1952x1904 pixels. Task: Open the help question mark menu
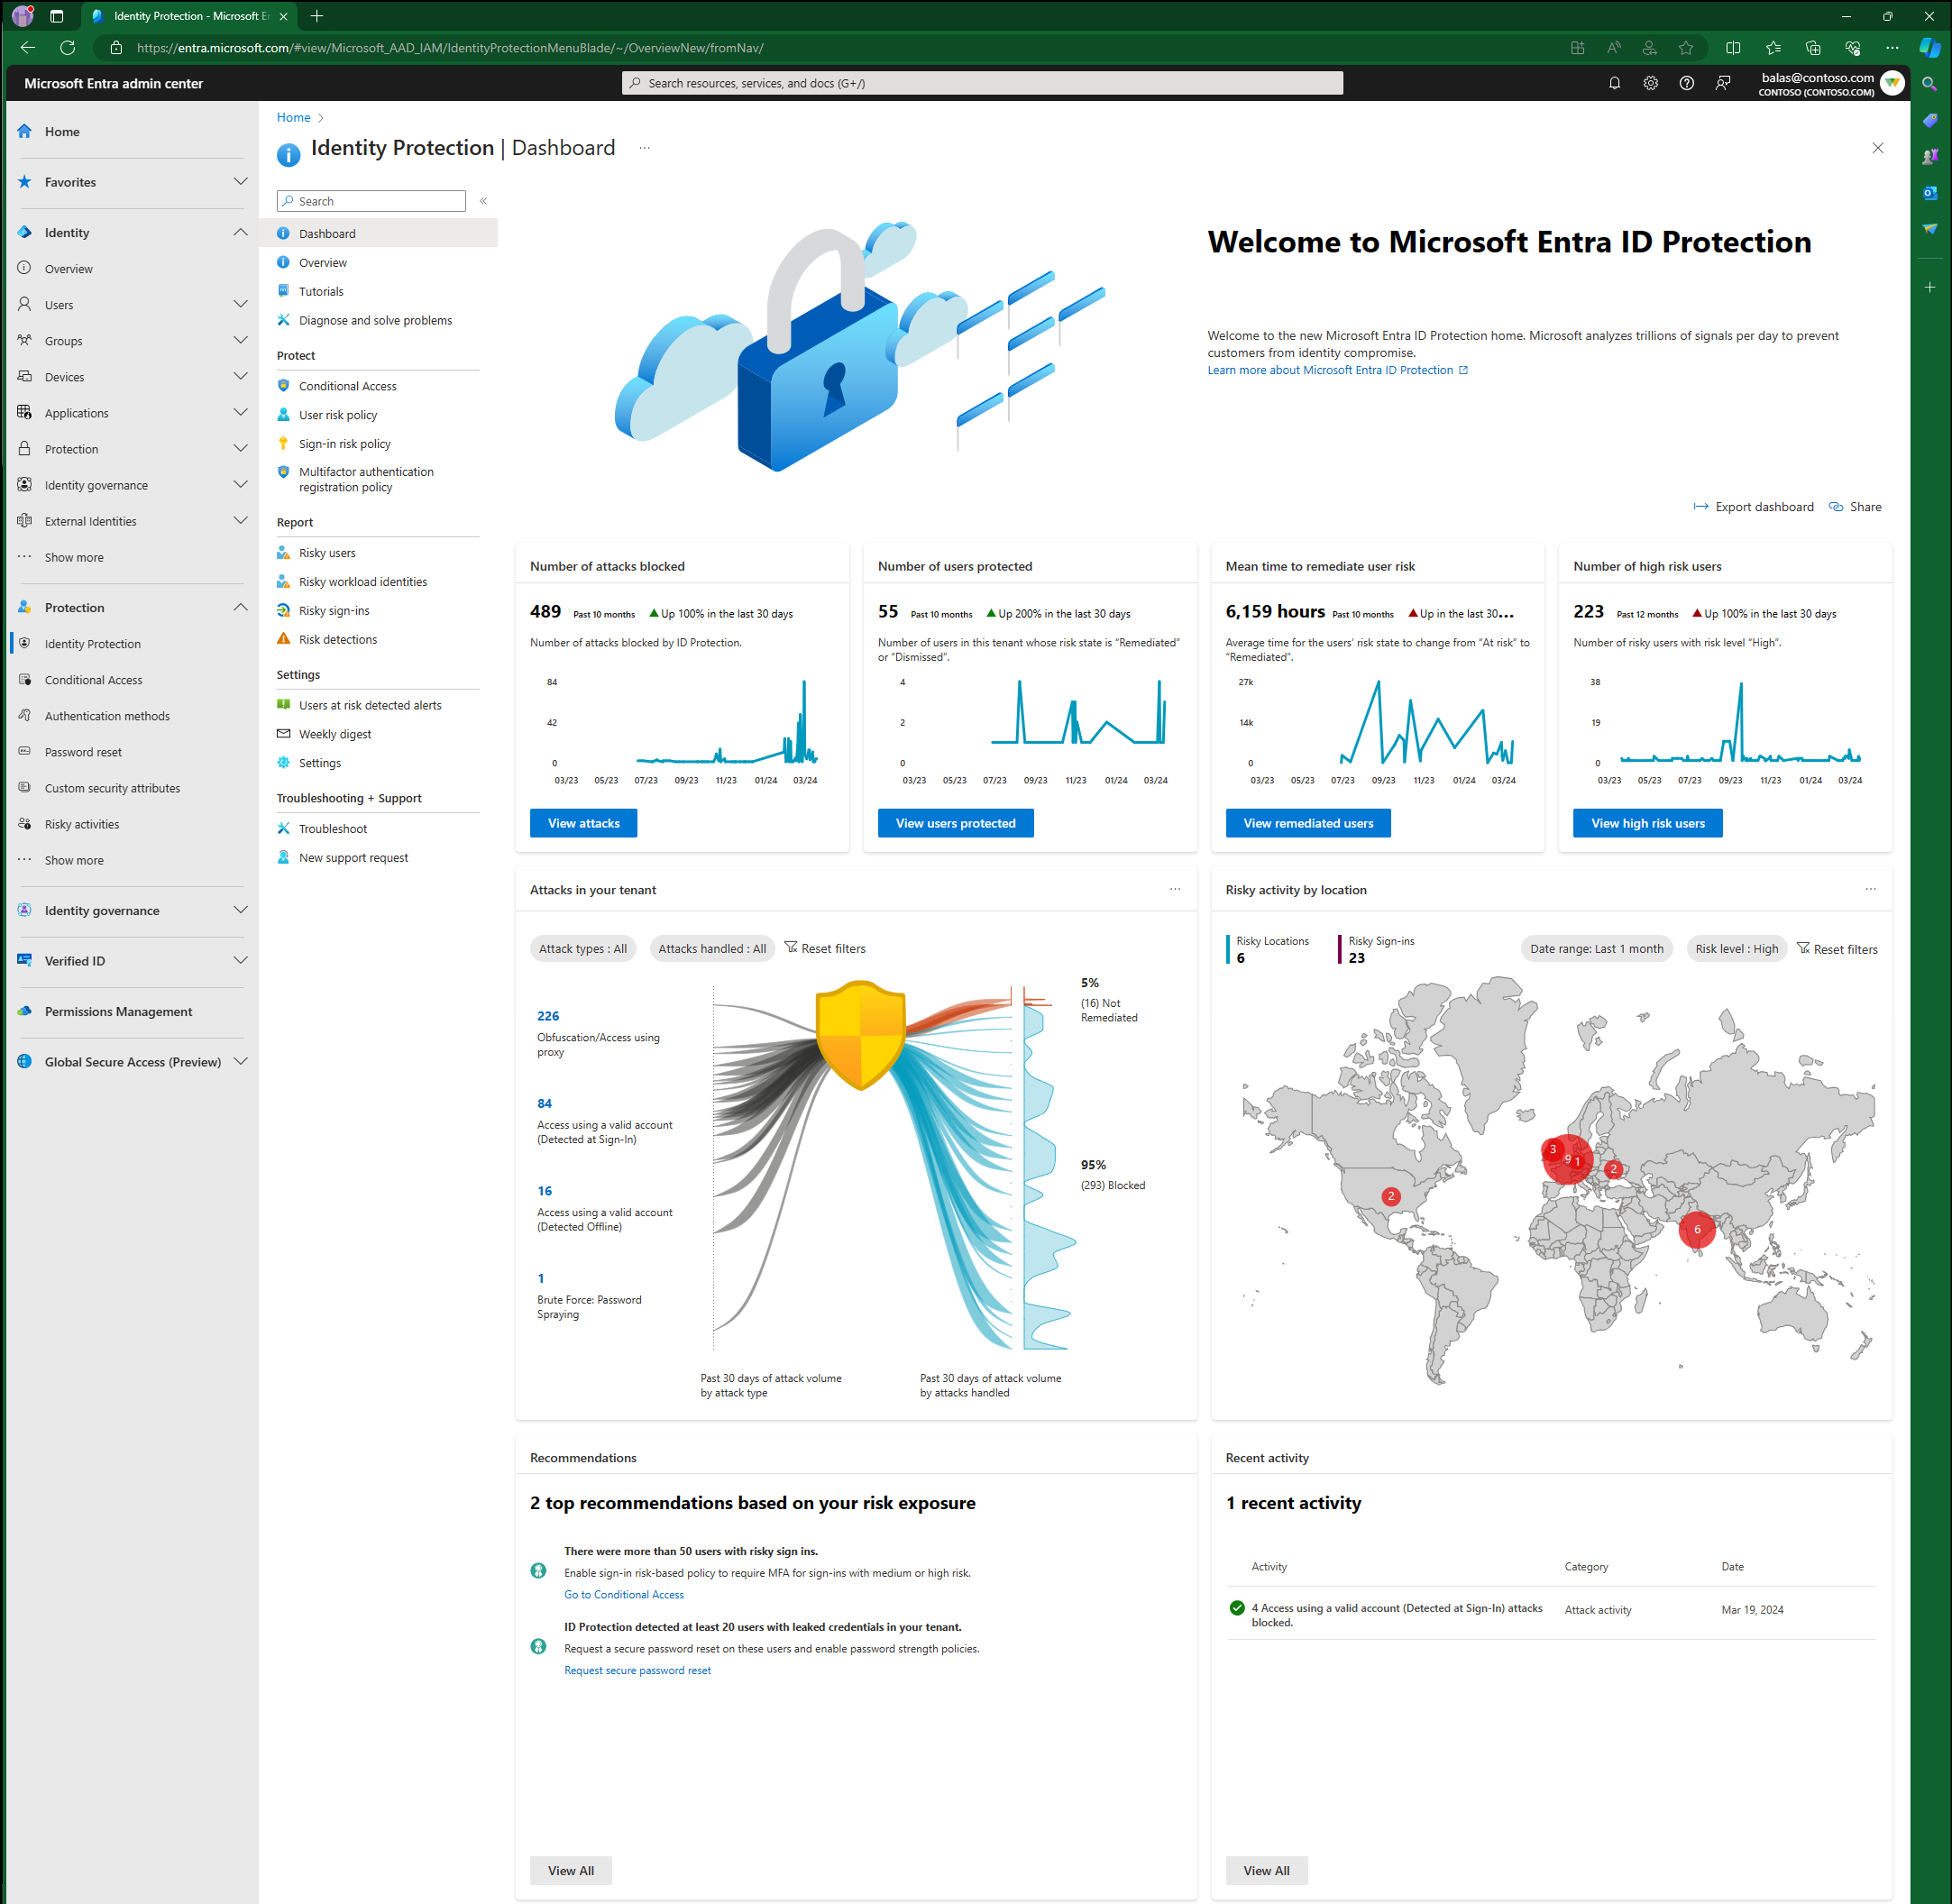(x=1687, y=83)
